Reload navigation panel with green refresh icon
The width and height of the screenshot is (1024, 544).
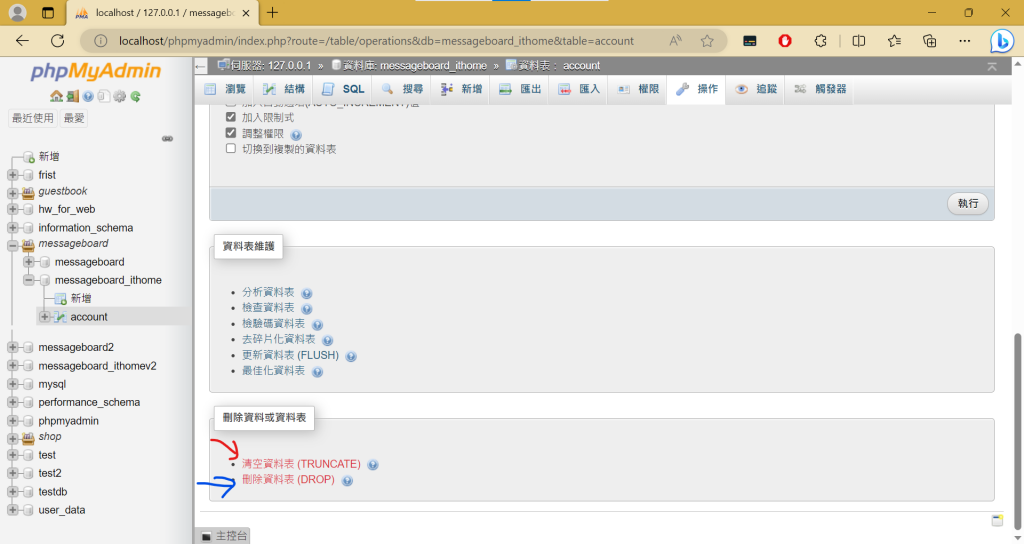click(135, 97)
